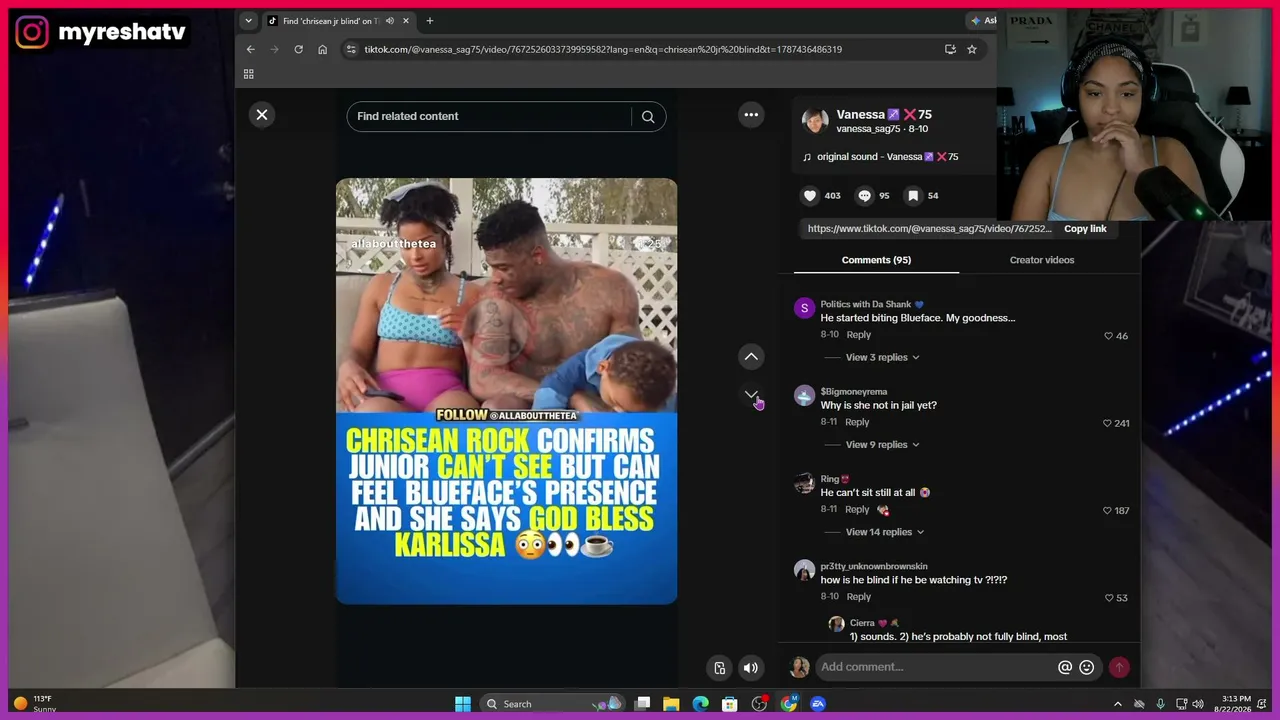Image resolution: width=1280 pixels, height=720 pixels.
Task: Reply to Politics with Da Shank's comment
Action: pyautogui.click(x=859, y=335)
